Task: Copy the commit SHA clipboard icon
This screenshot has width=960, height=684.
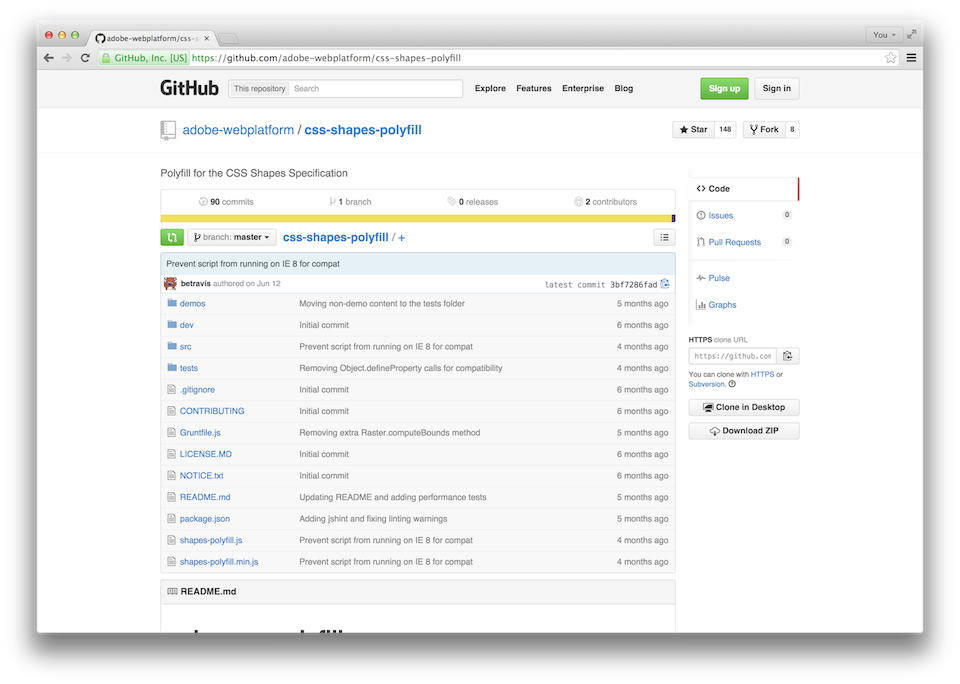Action: pyautogui.click(x=666, y=284)
